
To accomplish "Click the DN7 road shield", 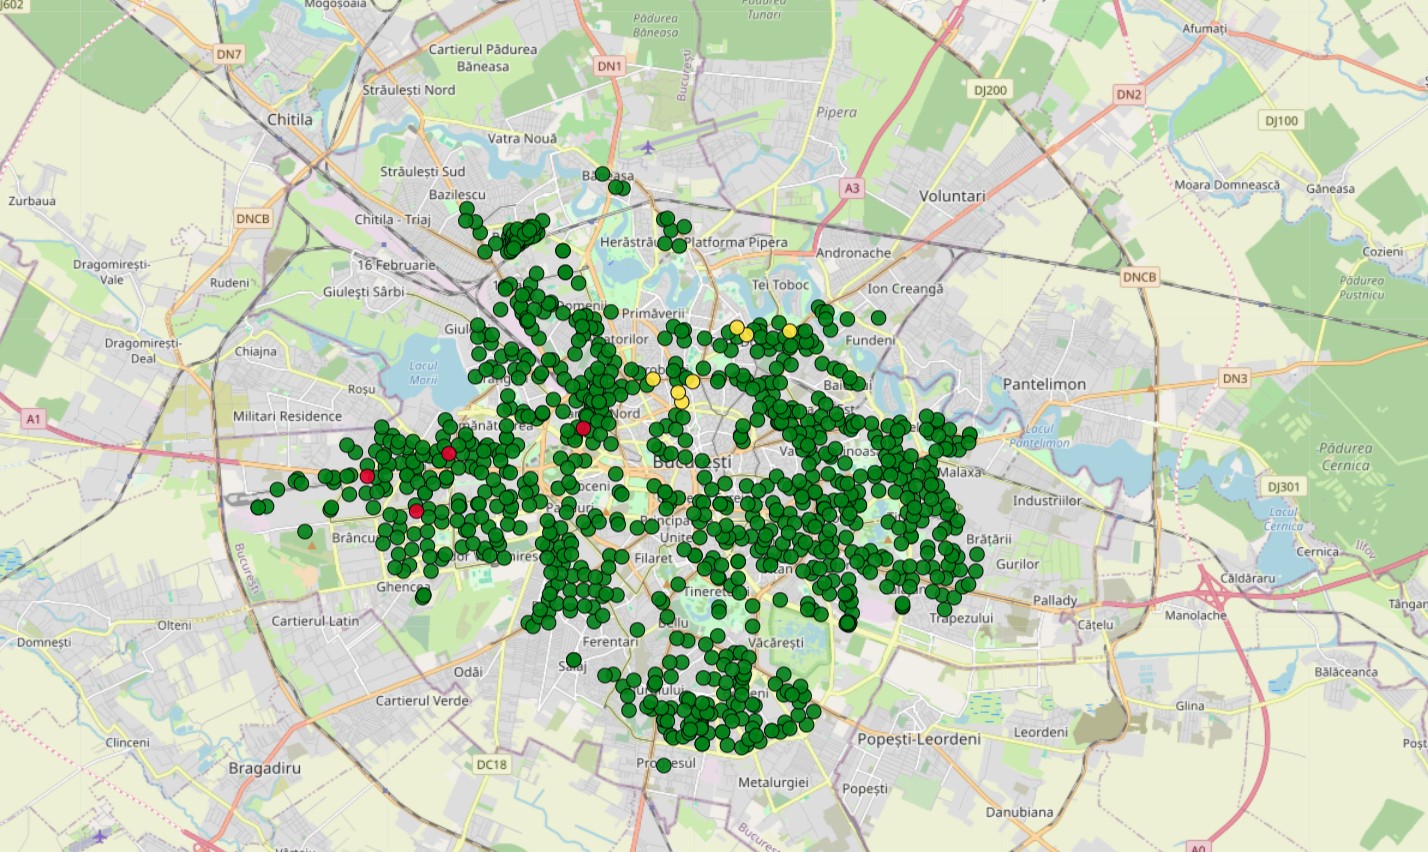I will [x=229, y=54].
